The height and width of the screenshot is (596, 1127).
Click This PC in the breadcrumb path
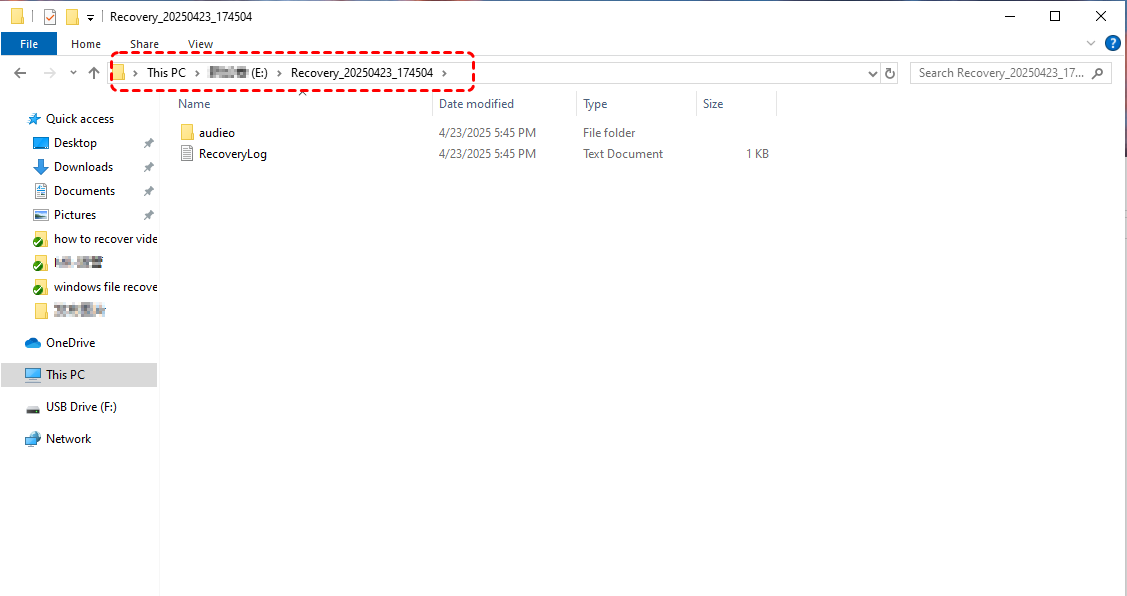[166, 73]
